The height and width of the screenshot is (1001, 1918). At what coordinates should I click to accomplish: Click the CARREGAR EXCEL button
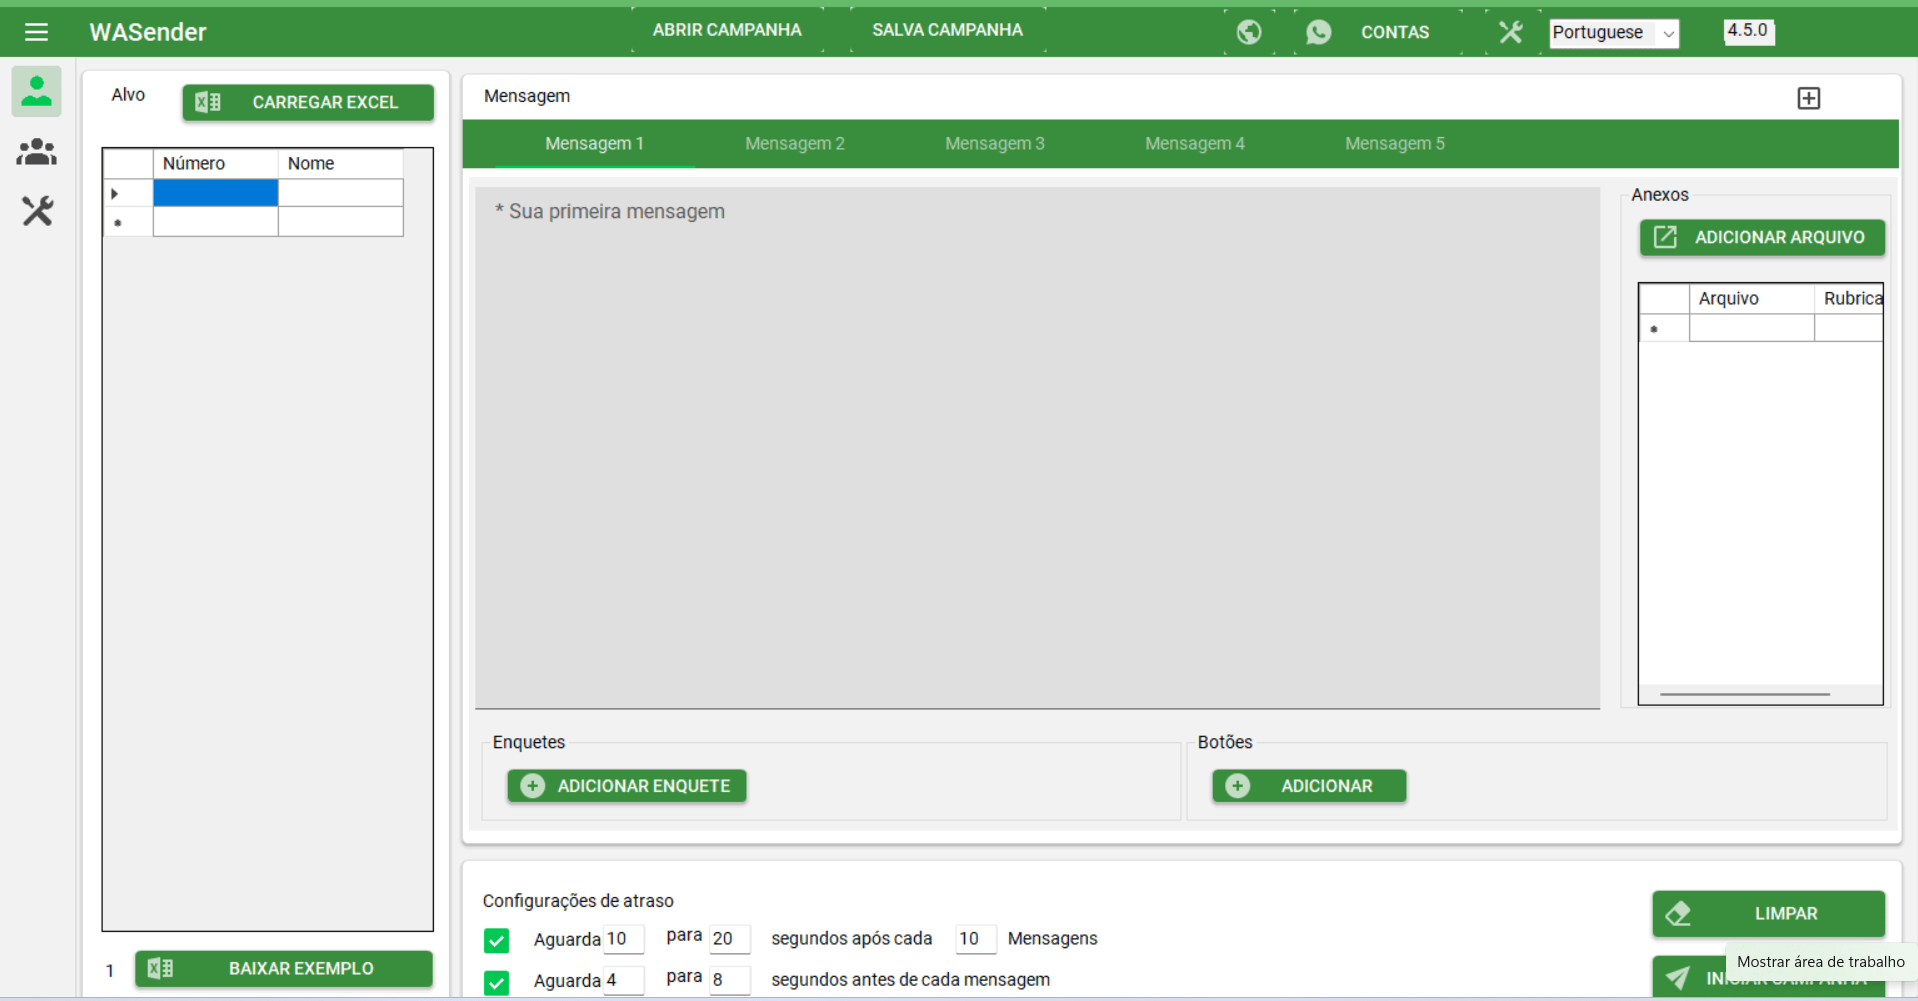[x=308, y=102]
